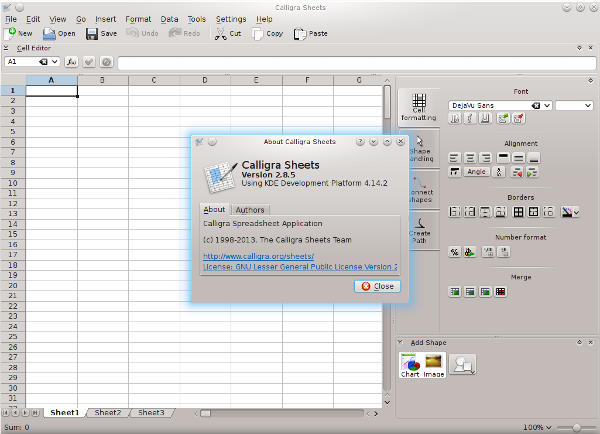The width and height of the screenshot is (600, 434).
Task: Toggle align left in Alignment section
Action: (x=454, y=158)
